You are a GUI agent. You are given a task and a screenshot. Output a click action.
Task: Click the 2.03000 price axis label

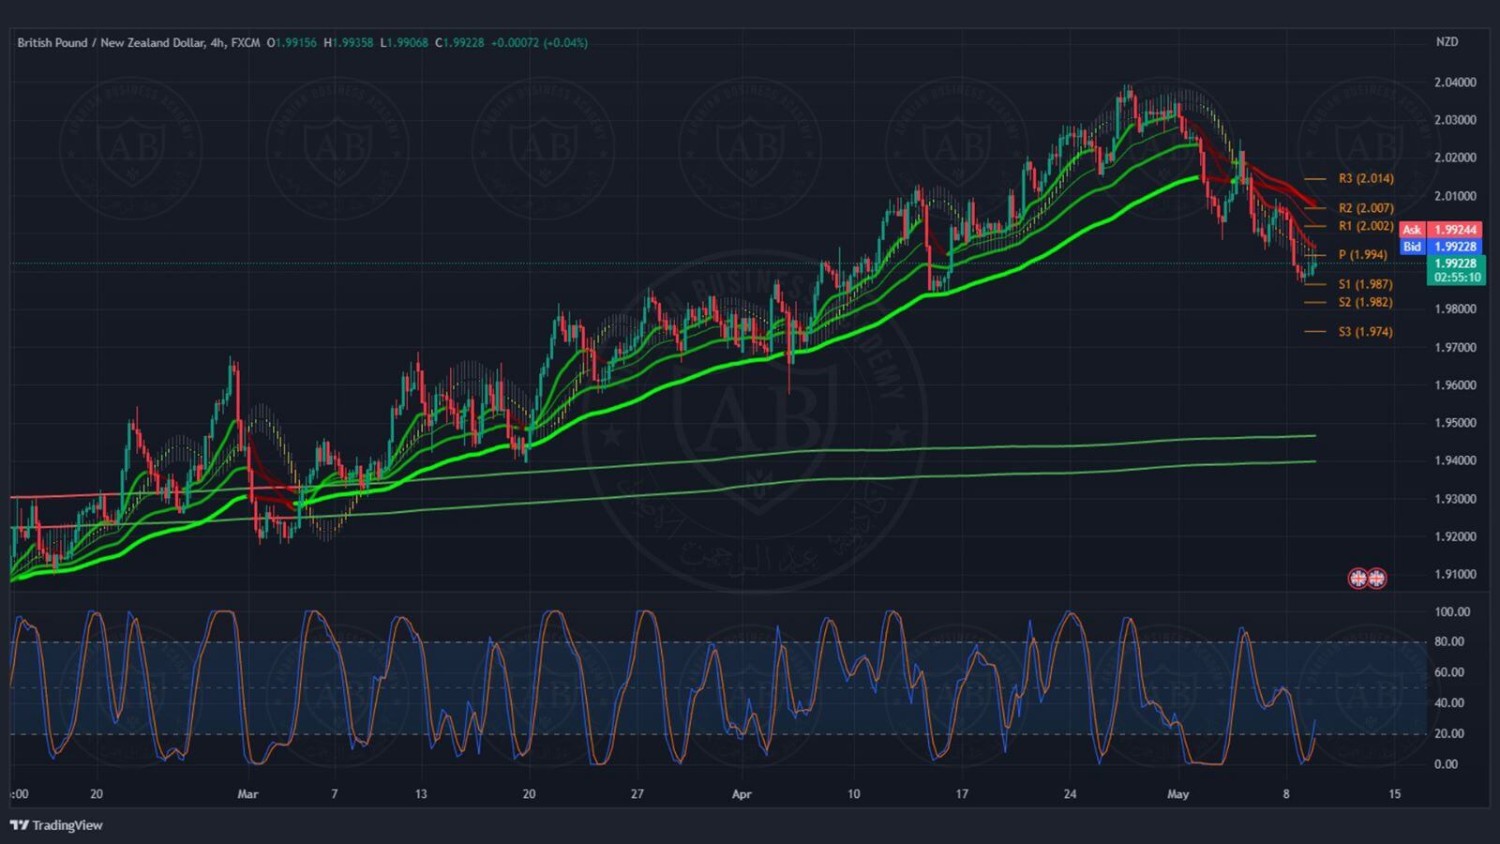1455,120
